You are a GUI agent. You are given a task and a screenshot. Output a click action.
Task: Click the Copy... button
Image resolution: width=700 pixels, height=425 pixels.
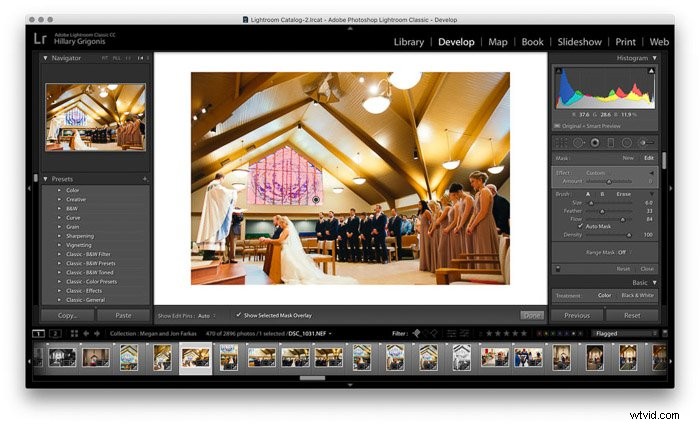tap(67, 315)
